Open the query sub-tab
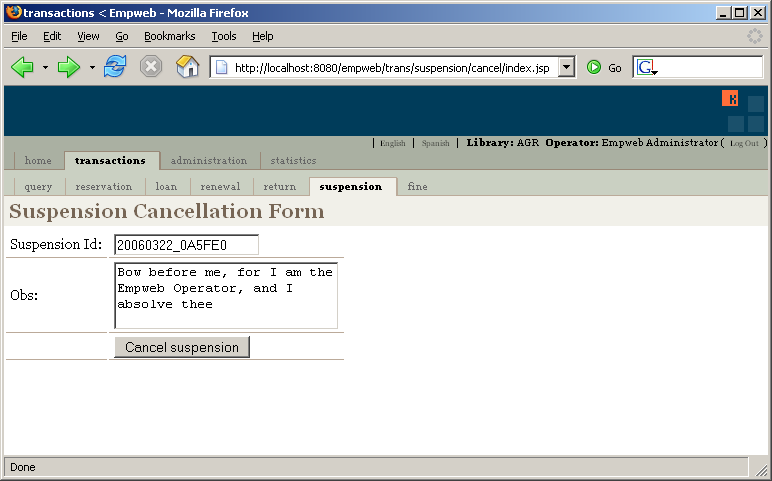This screenshot has height=481, width=772. pyautogui.click(x=38, y=187)
